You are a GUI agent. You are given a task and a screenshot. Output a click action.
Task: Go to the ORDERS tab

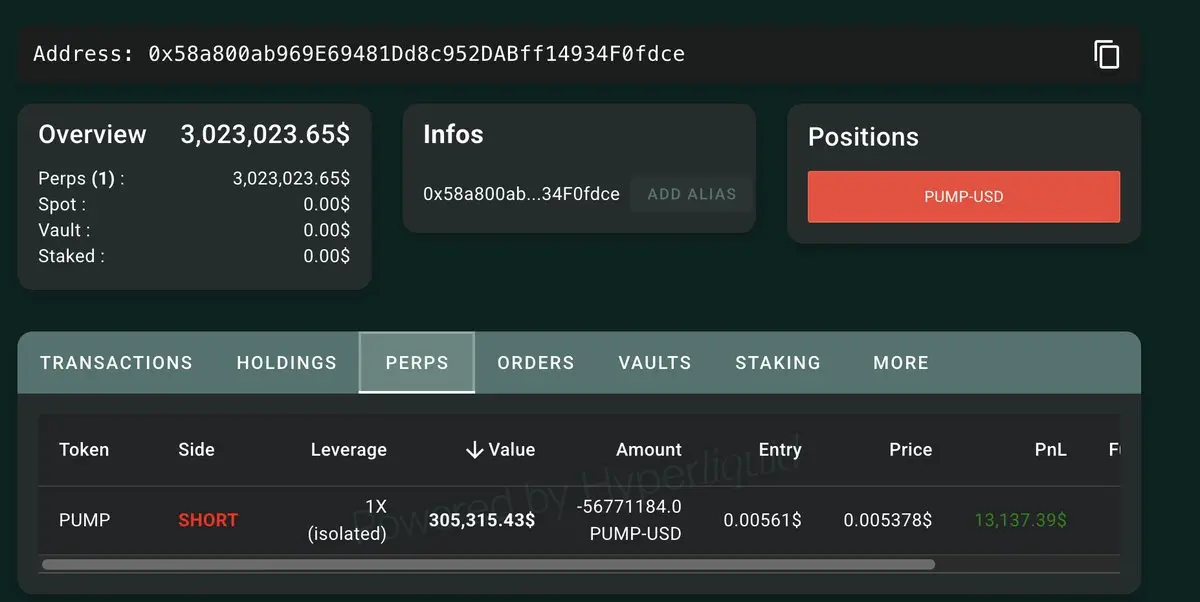[536, 363]
